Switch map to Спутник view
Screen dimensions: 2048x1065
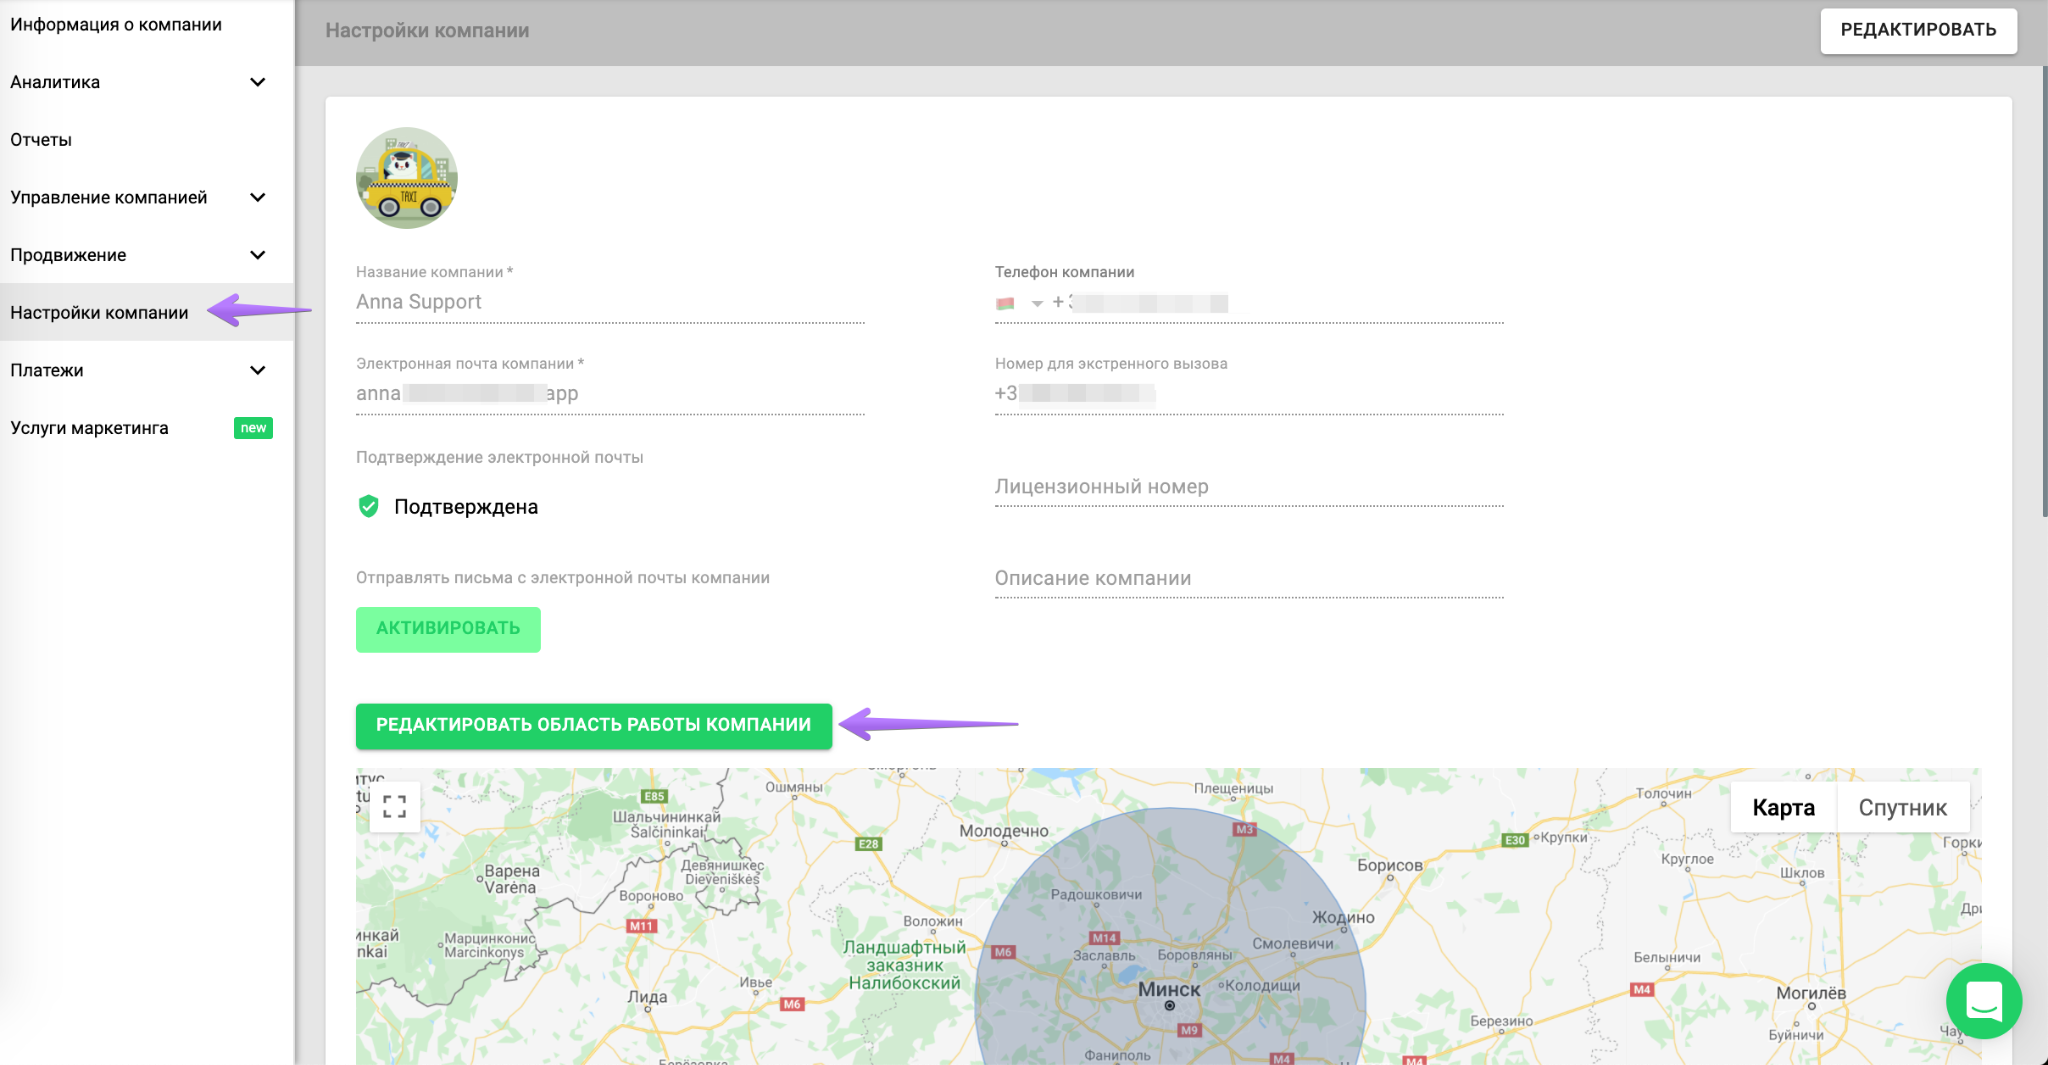pos(1902,808)
